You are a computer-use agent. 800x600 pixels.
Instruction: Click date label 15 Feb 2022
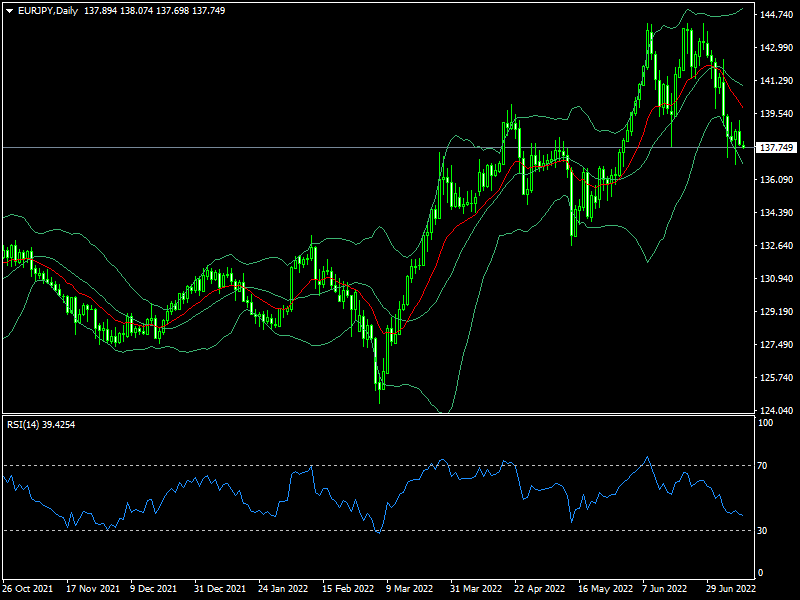(x=348, y=588)
